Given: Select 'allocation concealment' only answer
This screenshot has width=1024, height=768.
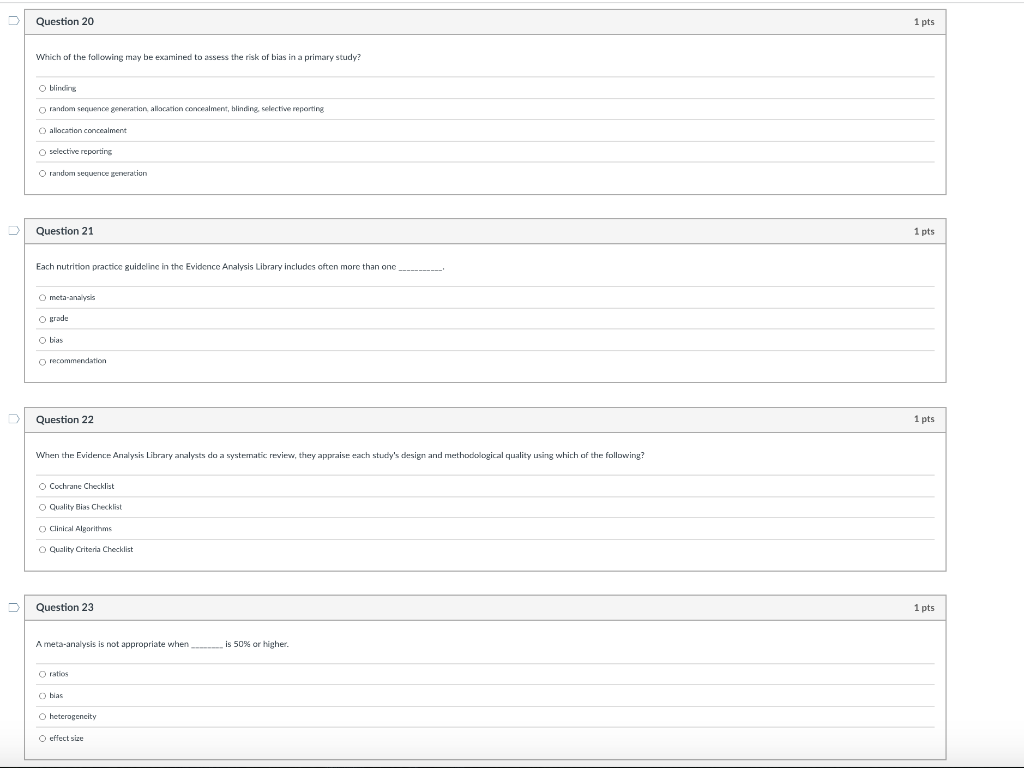Looking at the screenshot, I should pyautogui.click(x=42, y=131).
